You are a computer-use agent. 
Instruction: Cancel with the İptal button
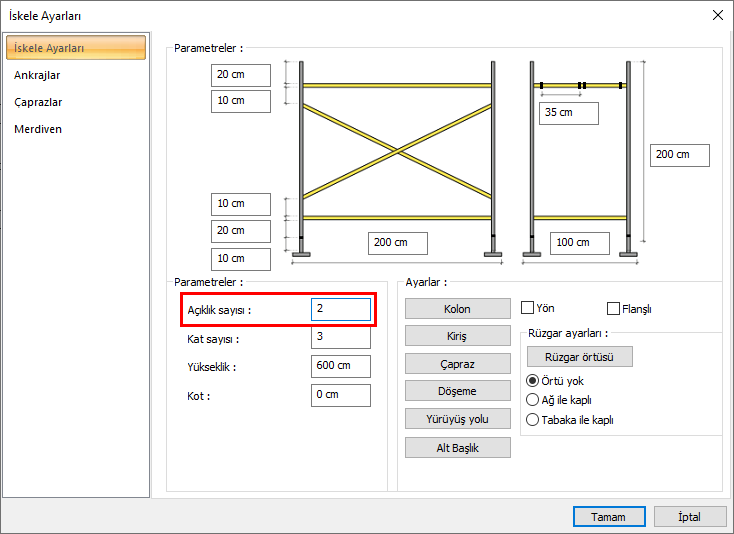click(690, 517)
